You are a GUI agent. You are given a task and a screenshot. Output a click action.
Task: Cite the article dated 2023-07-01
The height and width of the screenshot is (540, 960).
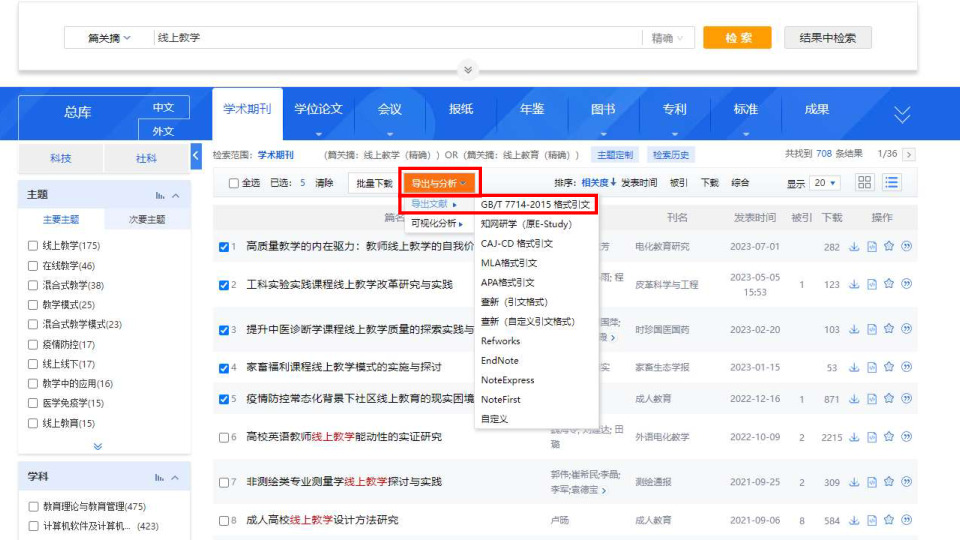point(907,246)
